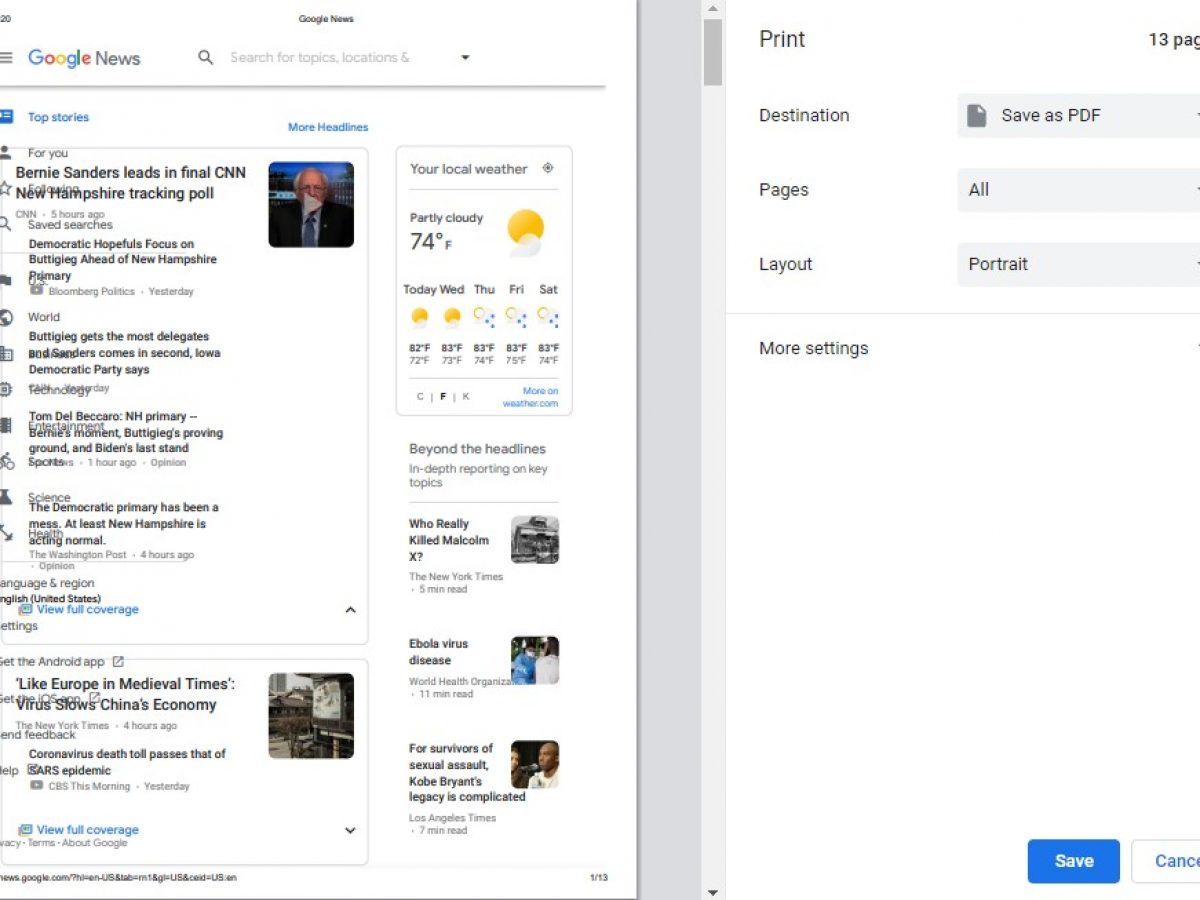Open the hamburger menu beside Google News

6,58
